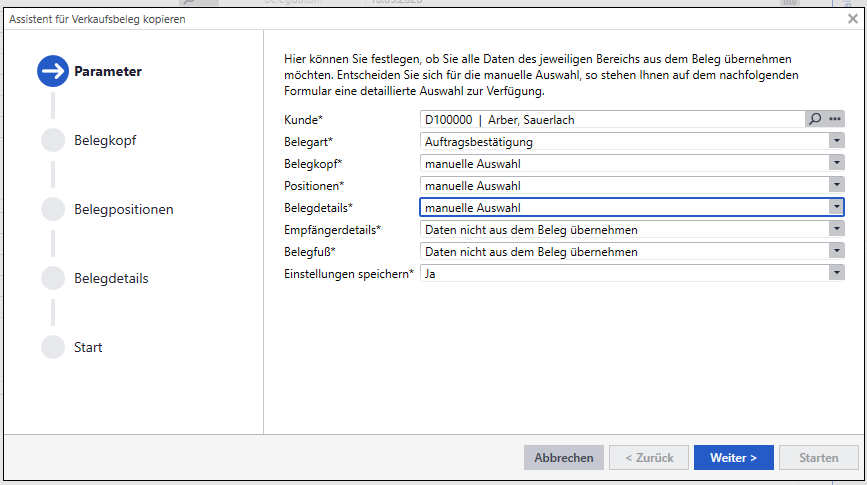Click the Abbrechen button

coord(563,458)
